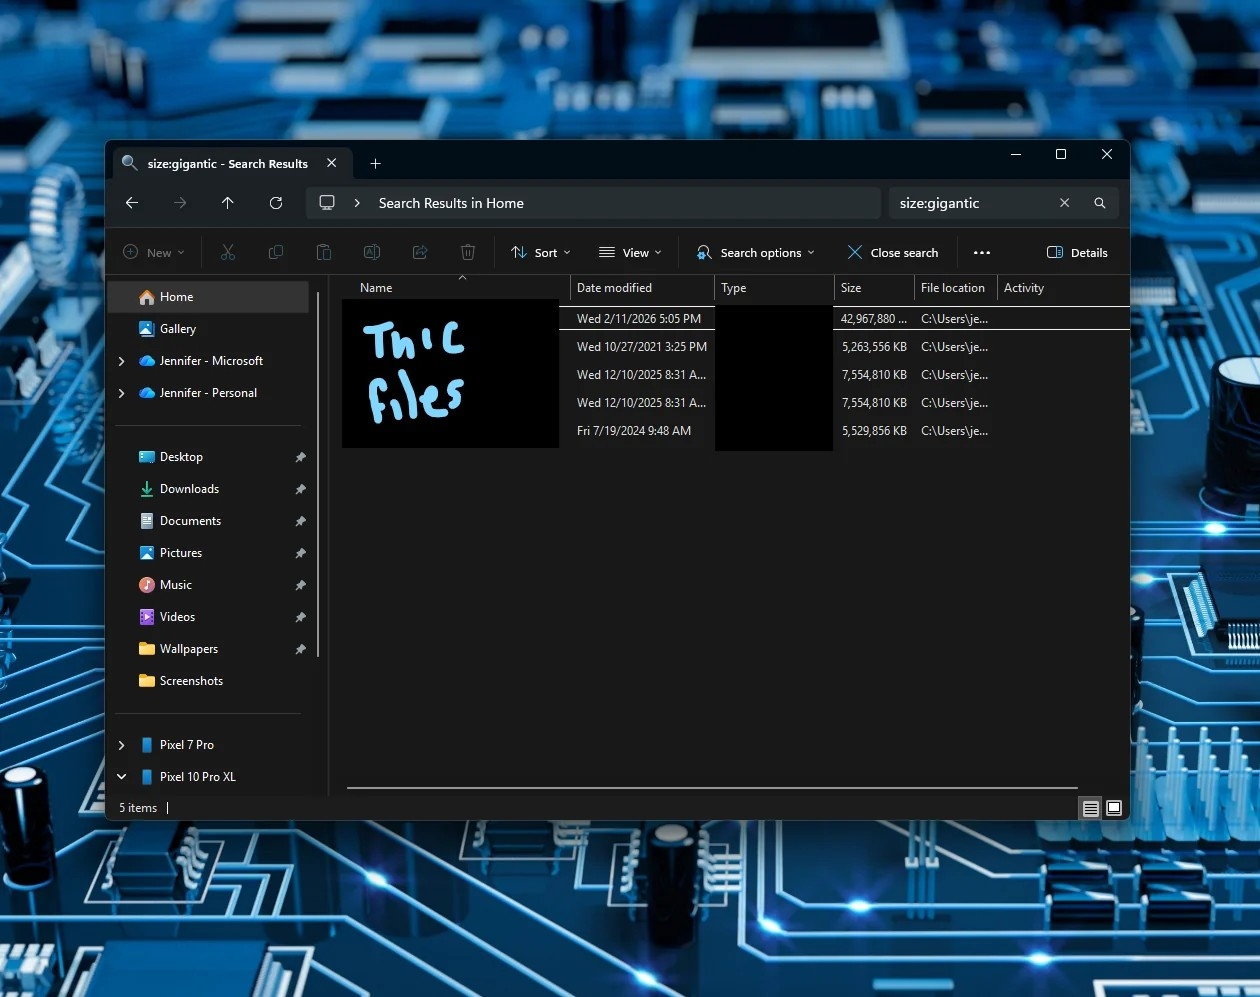This screenshot has height=997, width=1260.
Task: Add a new tab
Action: tap(376, 164)
